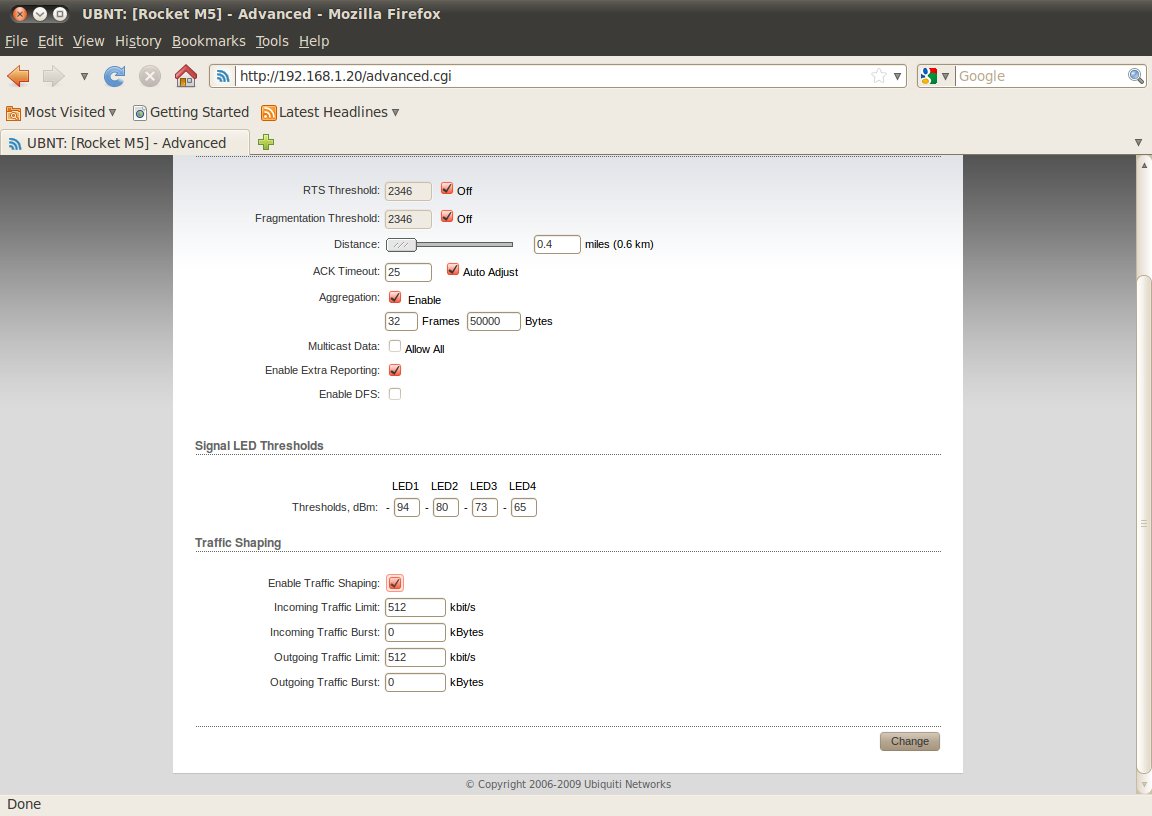Click into the Google search field
Viewport: 1152px width, 816px height.
(1041, 76)
